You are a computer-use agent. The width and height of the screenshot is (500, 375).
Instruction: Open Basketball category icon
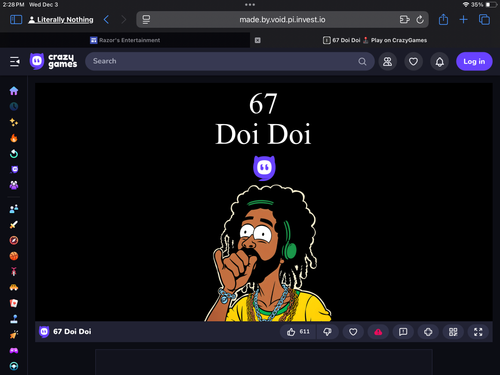click(14, 256)
